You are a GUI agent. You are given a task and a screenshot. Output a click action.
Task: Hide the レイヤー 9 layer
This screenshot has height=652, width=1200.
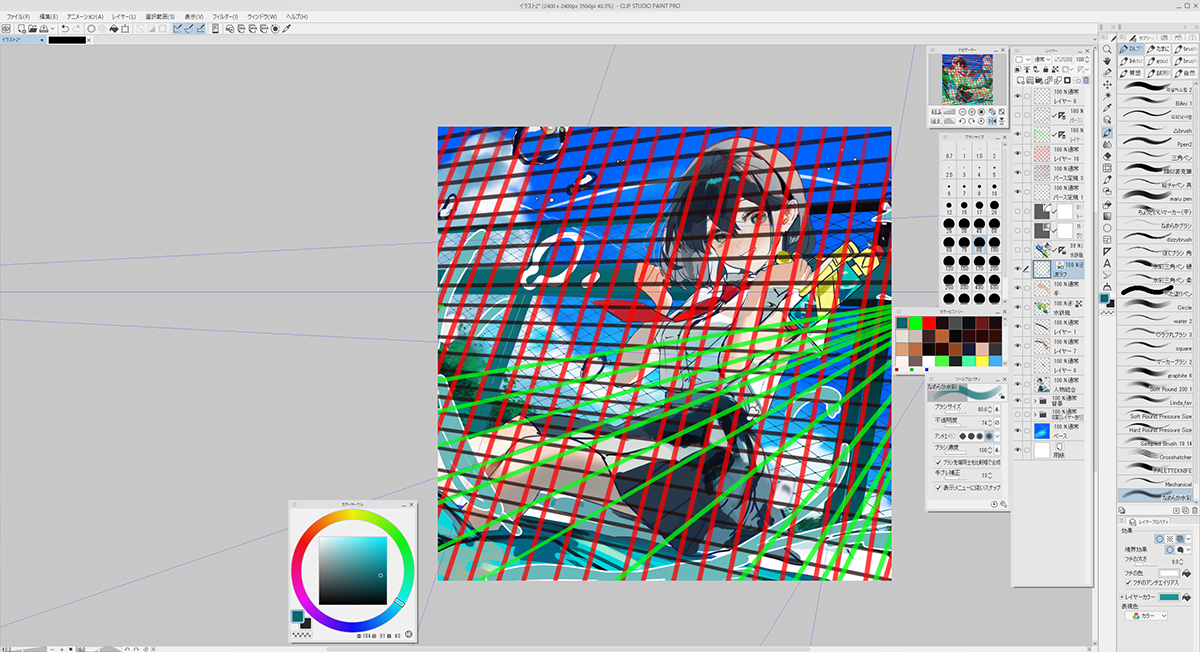pos(1018,96)
